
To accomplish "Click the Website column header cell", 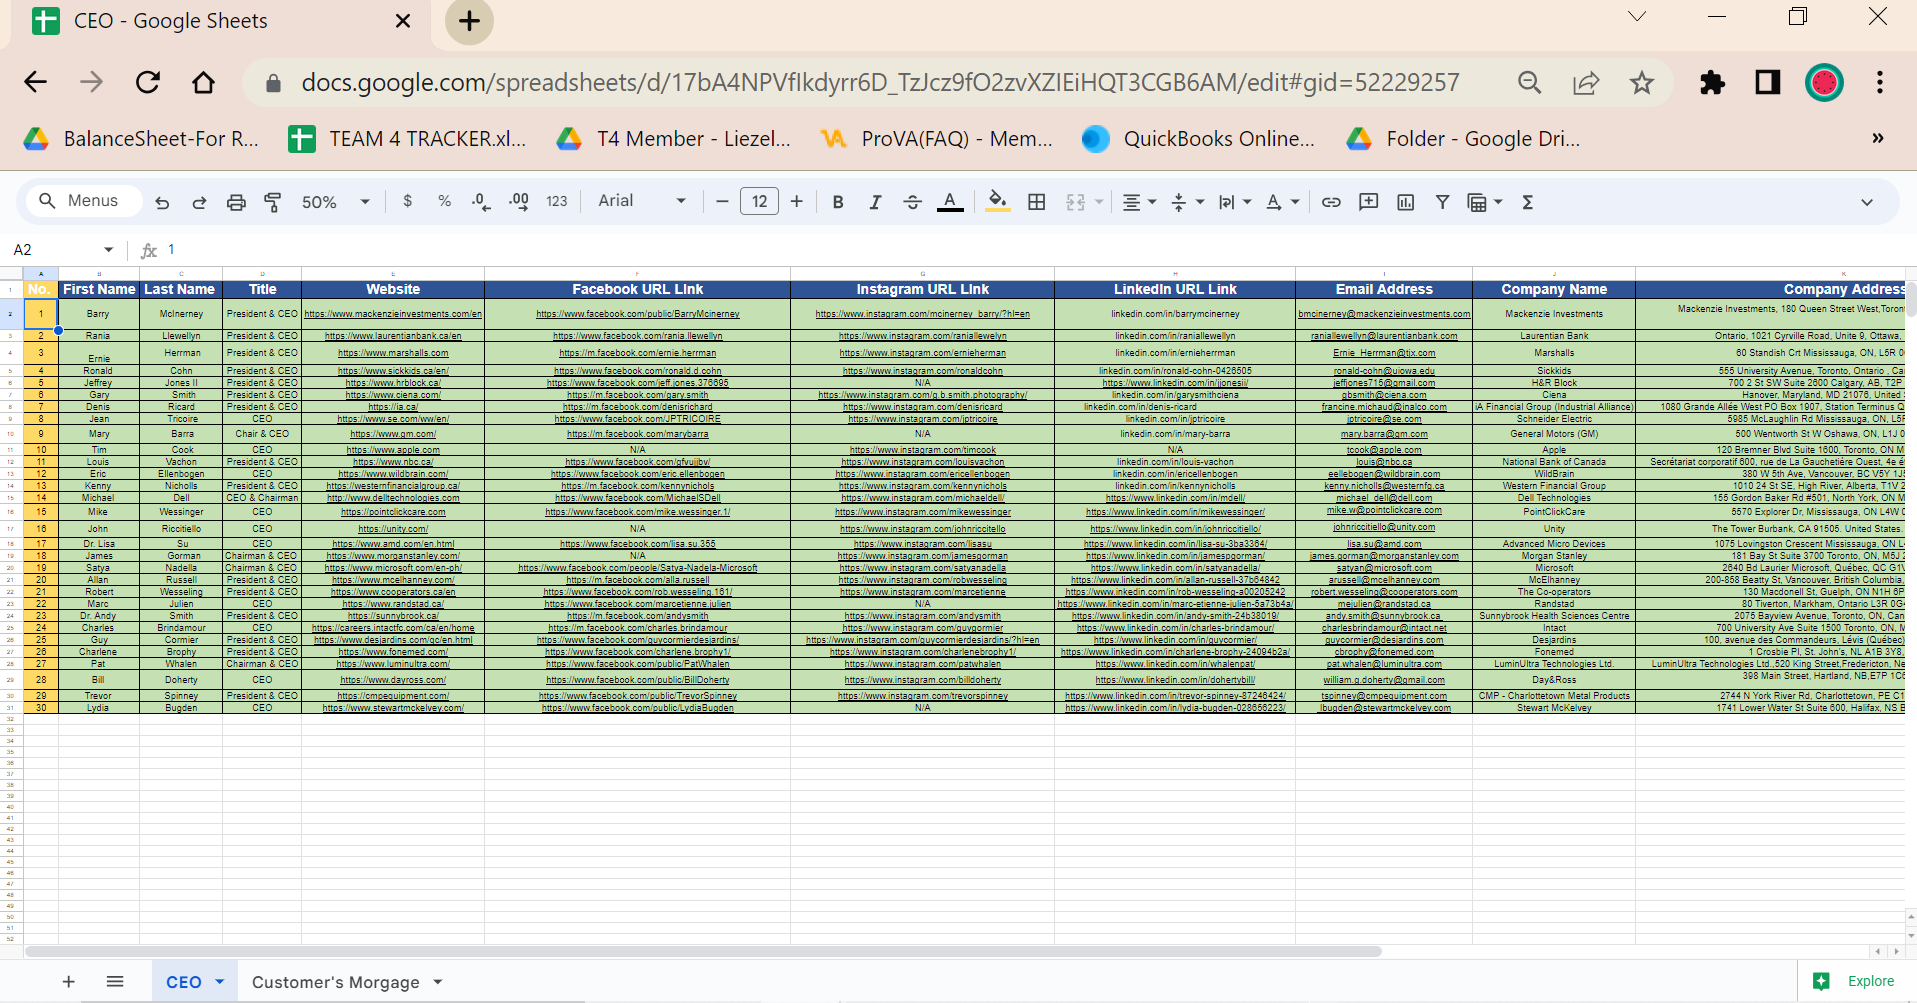I will pyautogui.click(x=393, y=289).
